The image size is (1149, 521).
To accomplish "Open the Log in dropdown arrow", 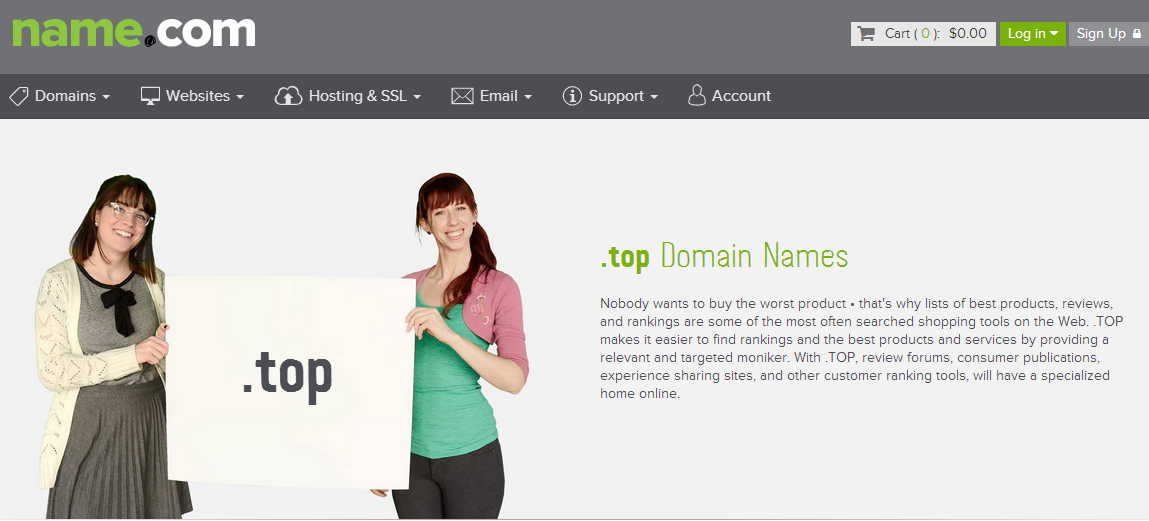I will click(1054, 34).
